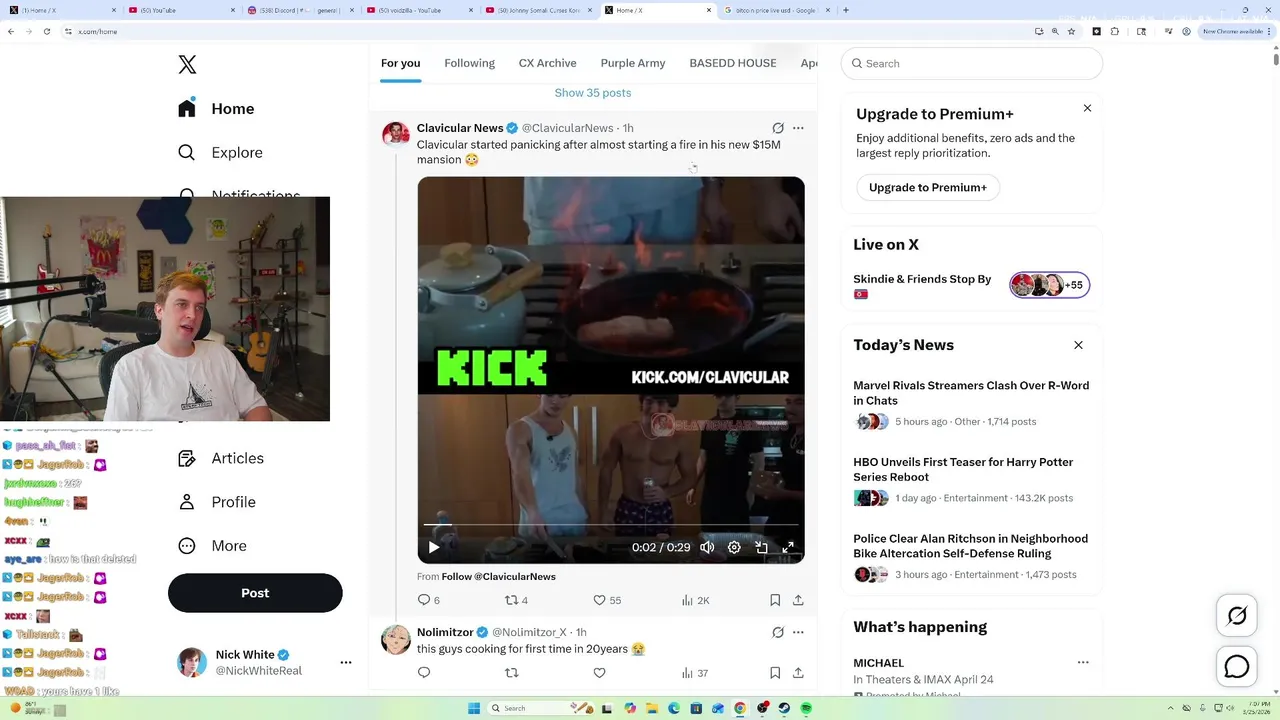1280x720 pixels.
Task: Open the Explore search page
Action: point(220,153)
